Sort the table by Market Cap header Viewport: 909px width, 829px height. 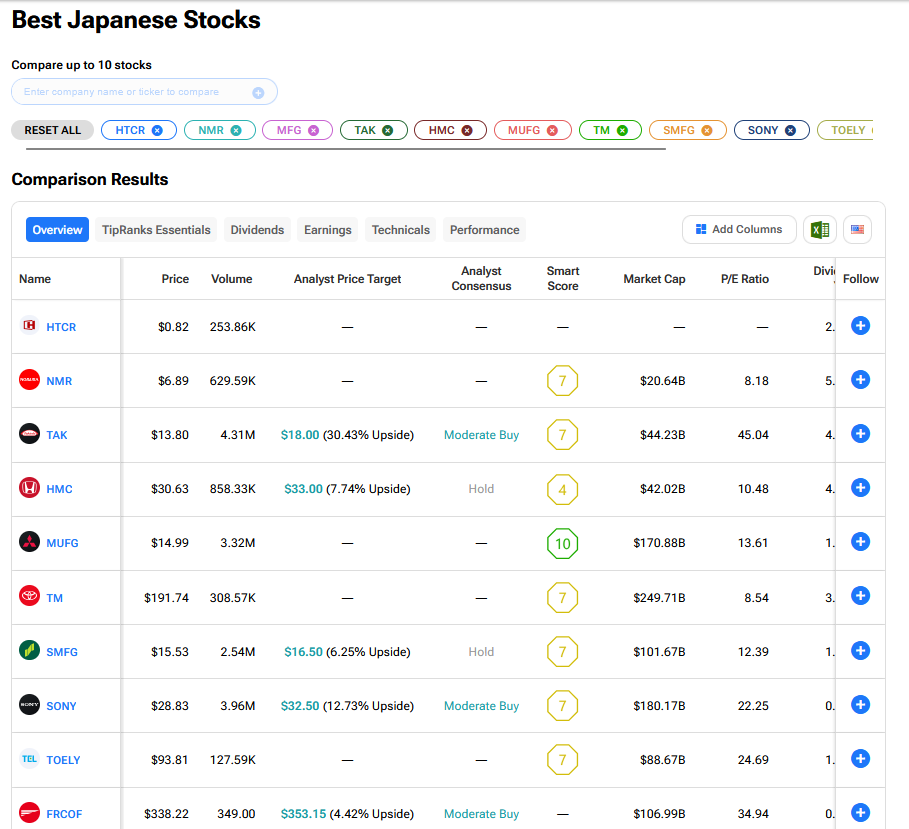click(654, 279)
